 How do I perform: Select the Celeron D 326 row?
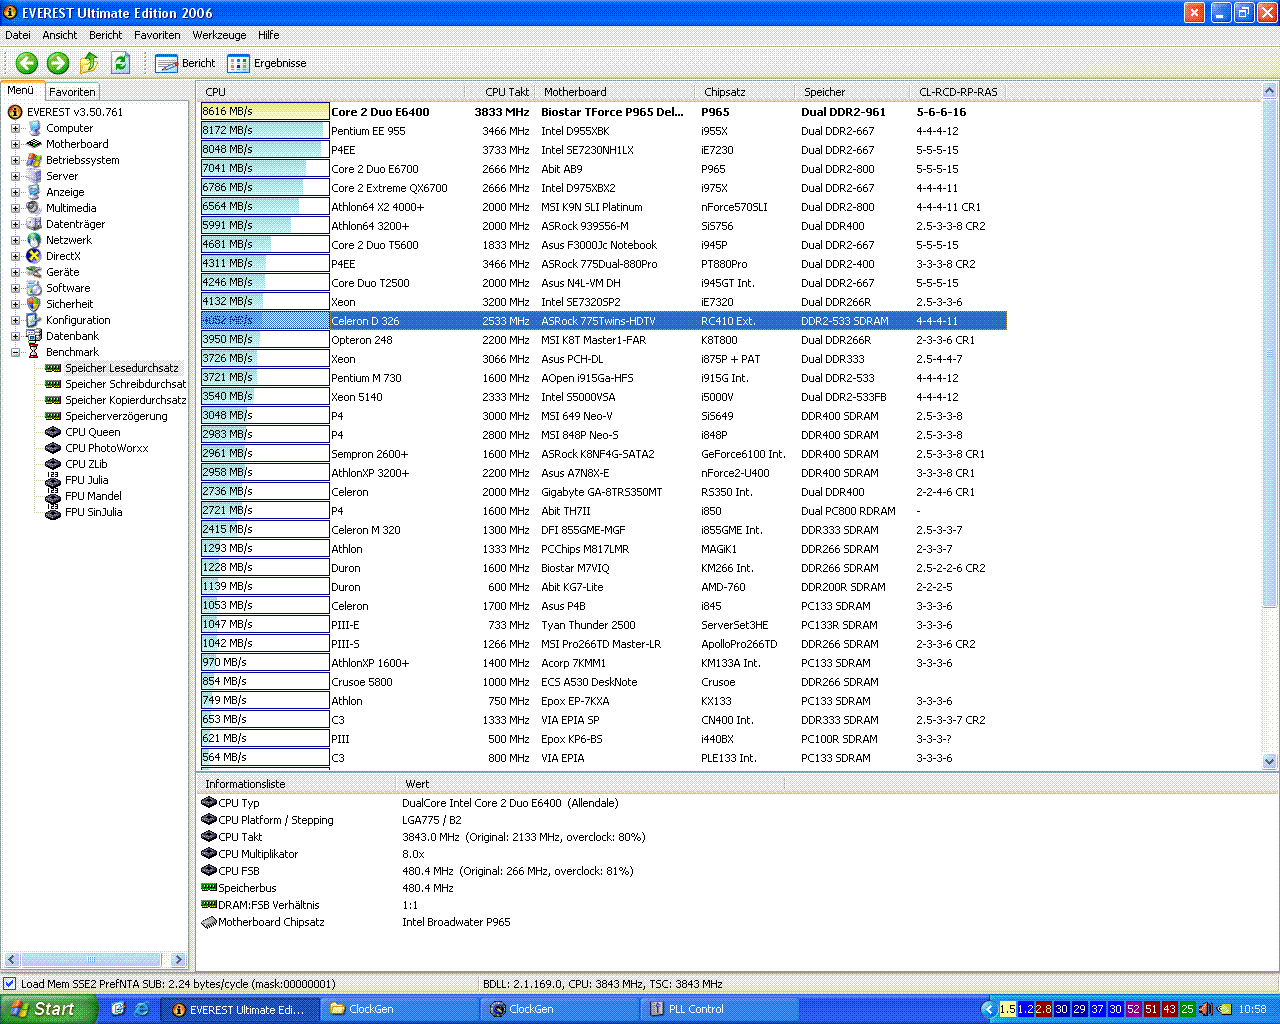point(603,321)
